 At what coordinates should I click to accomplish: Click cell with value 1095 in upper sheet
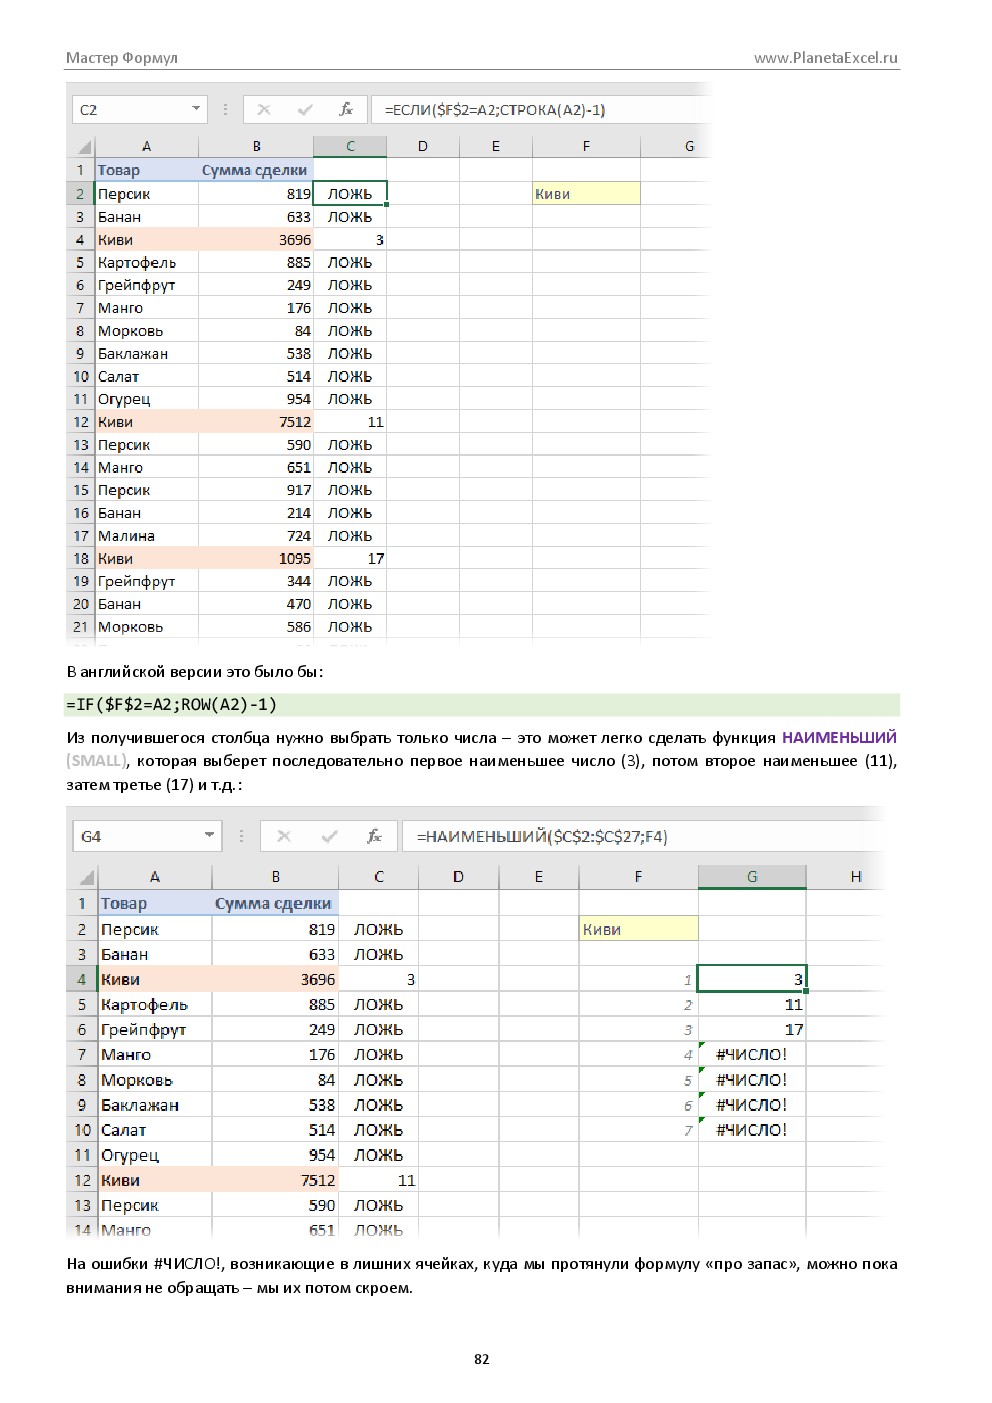(x=256, y=559)
